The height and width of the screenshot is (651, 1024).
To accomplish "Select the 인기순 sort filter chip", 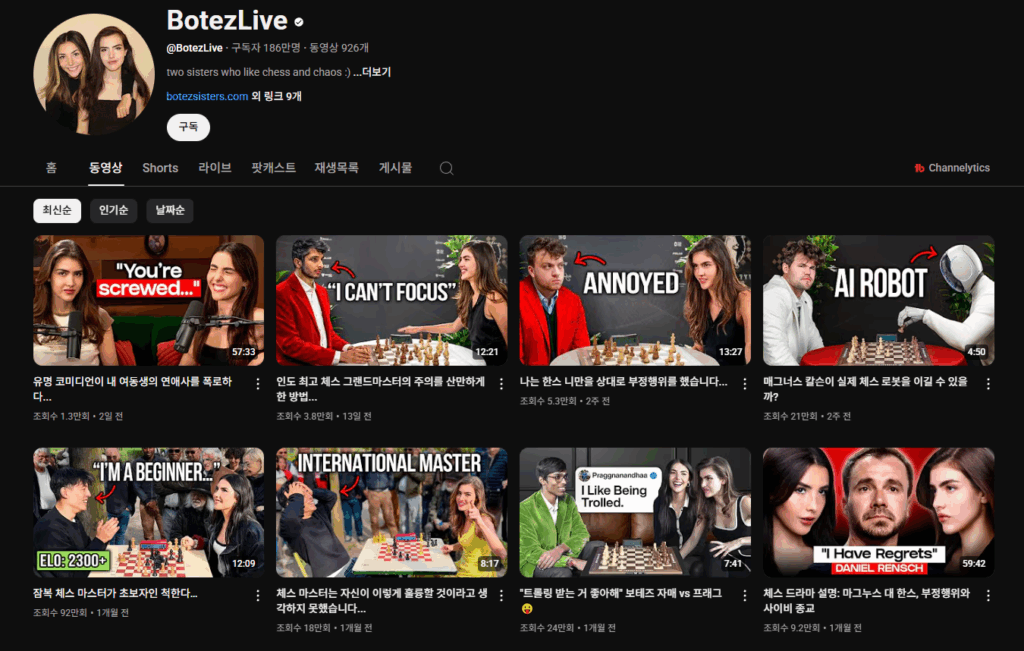I will pyautogui.click(x=112, y=211).
